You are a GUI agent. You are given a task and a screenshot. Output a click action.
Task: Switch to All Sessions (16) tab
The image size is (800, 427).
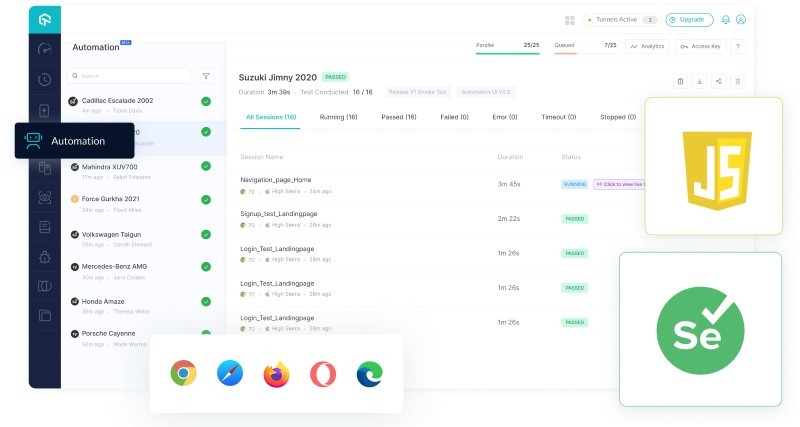(x=271, y=117)
